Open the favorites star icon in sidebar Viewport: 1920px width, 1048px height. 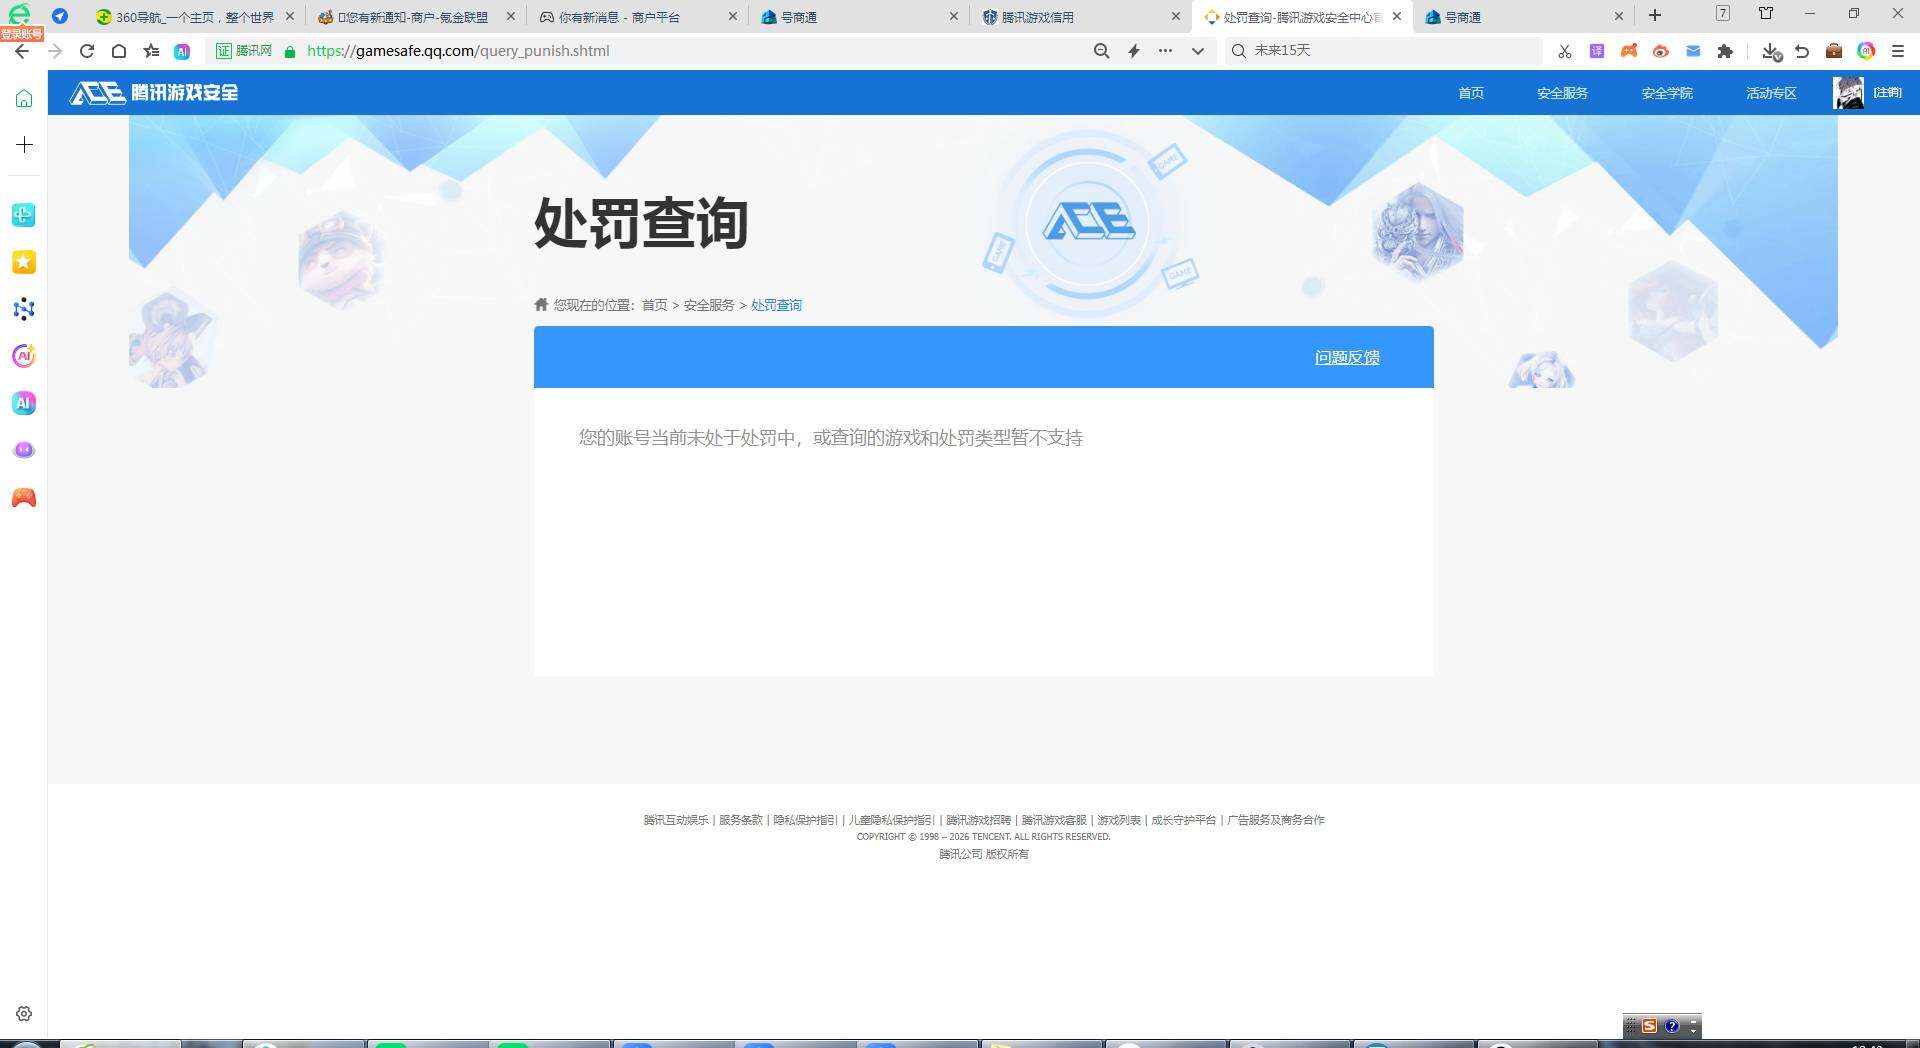tap(23, 262)
